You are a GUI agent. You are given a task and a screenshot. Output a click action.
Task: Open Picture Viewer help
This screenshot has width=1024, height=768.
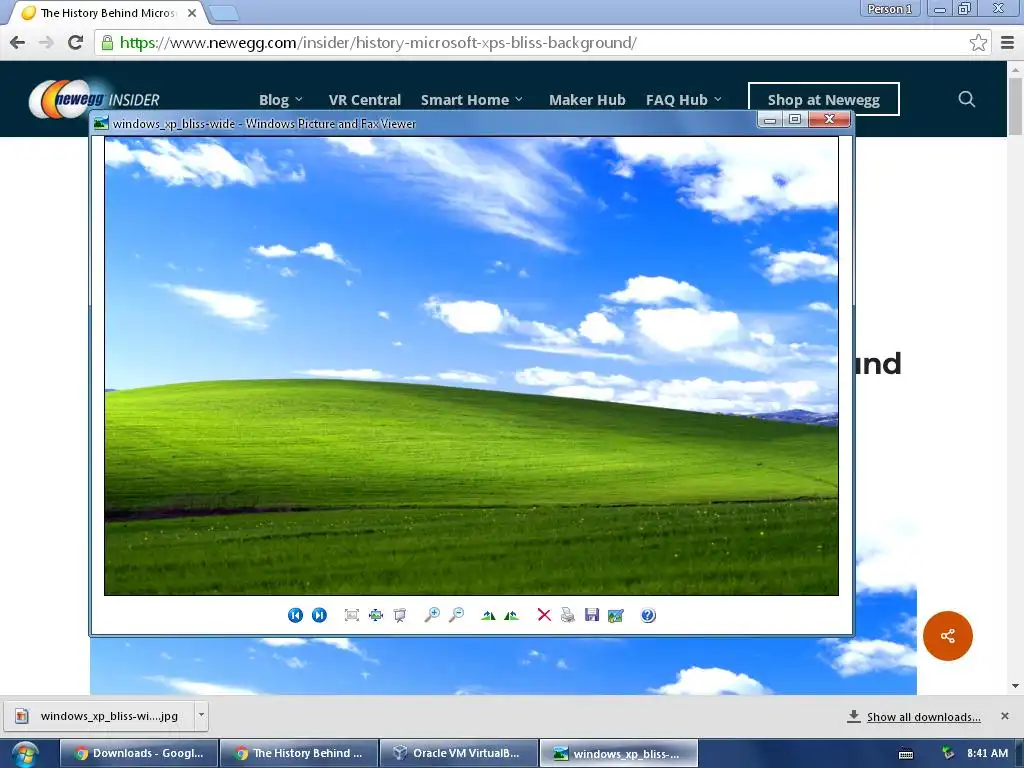[x=648, y=615]
